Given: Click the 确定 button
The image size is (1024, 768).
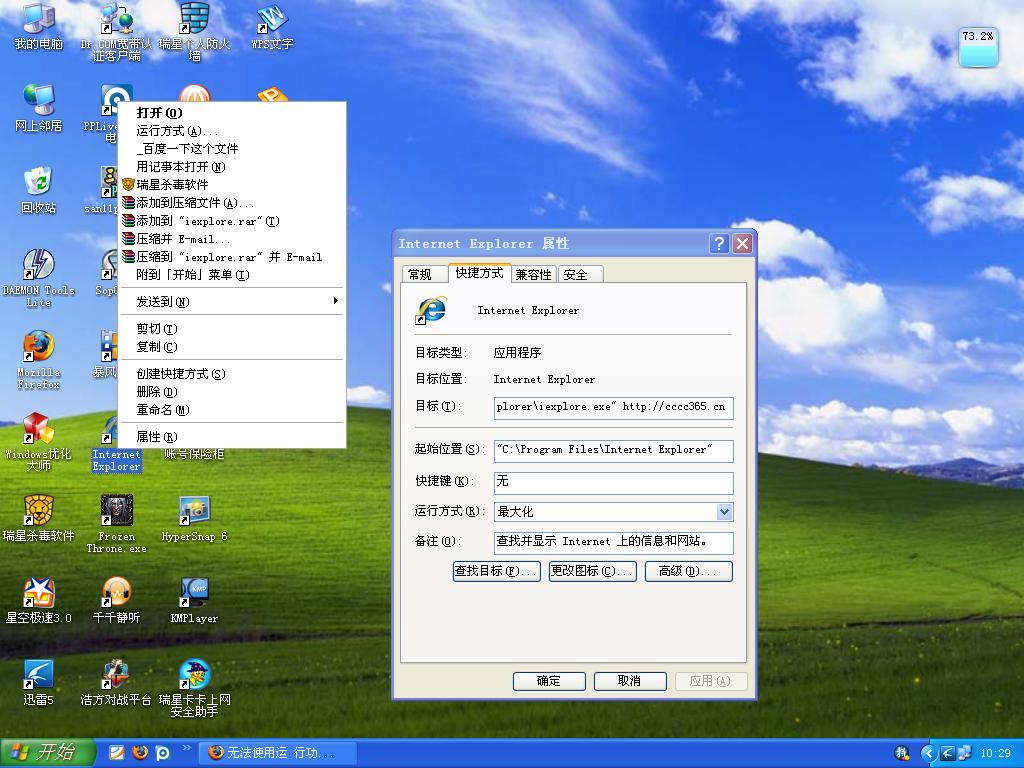Looking at the screenshot, I should [x=549, y=681].
